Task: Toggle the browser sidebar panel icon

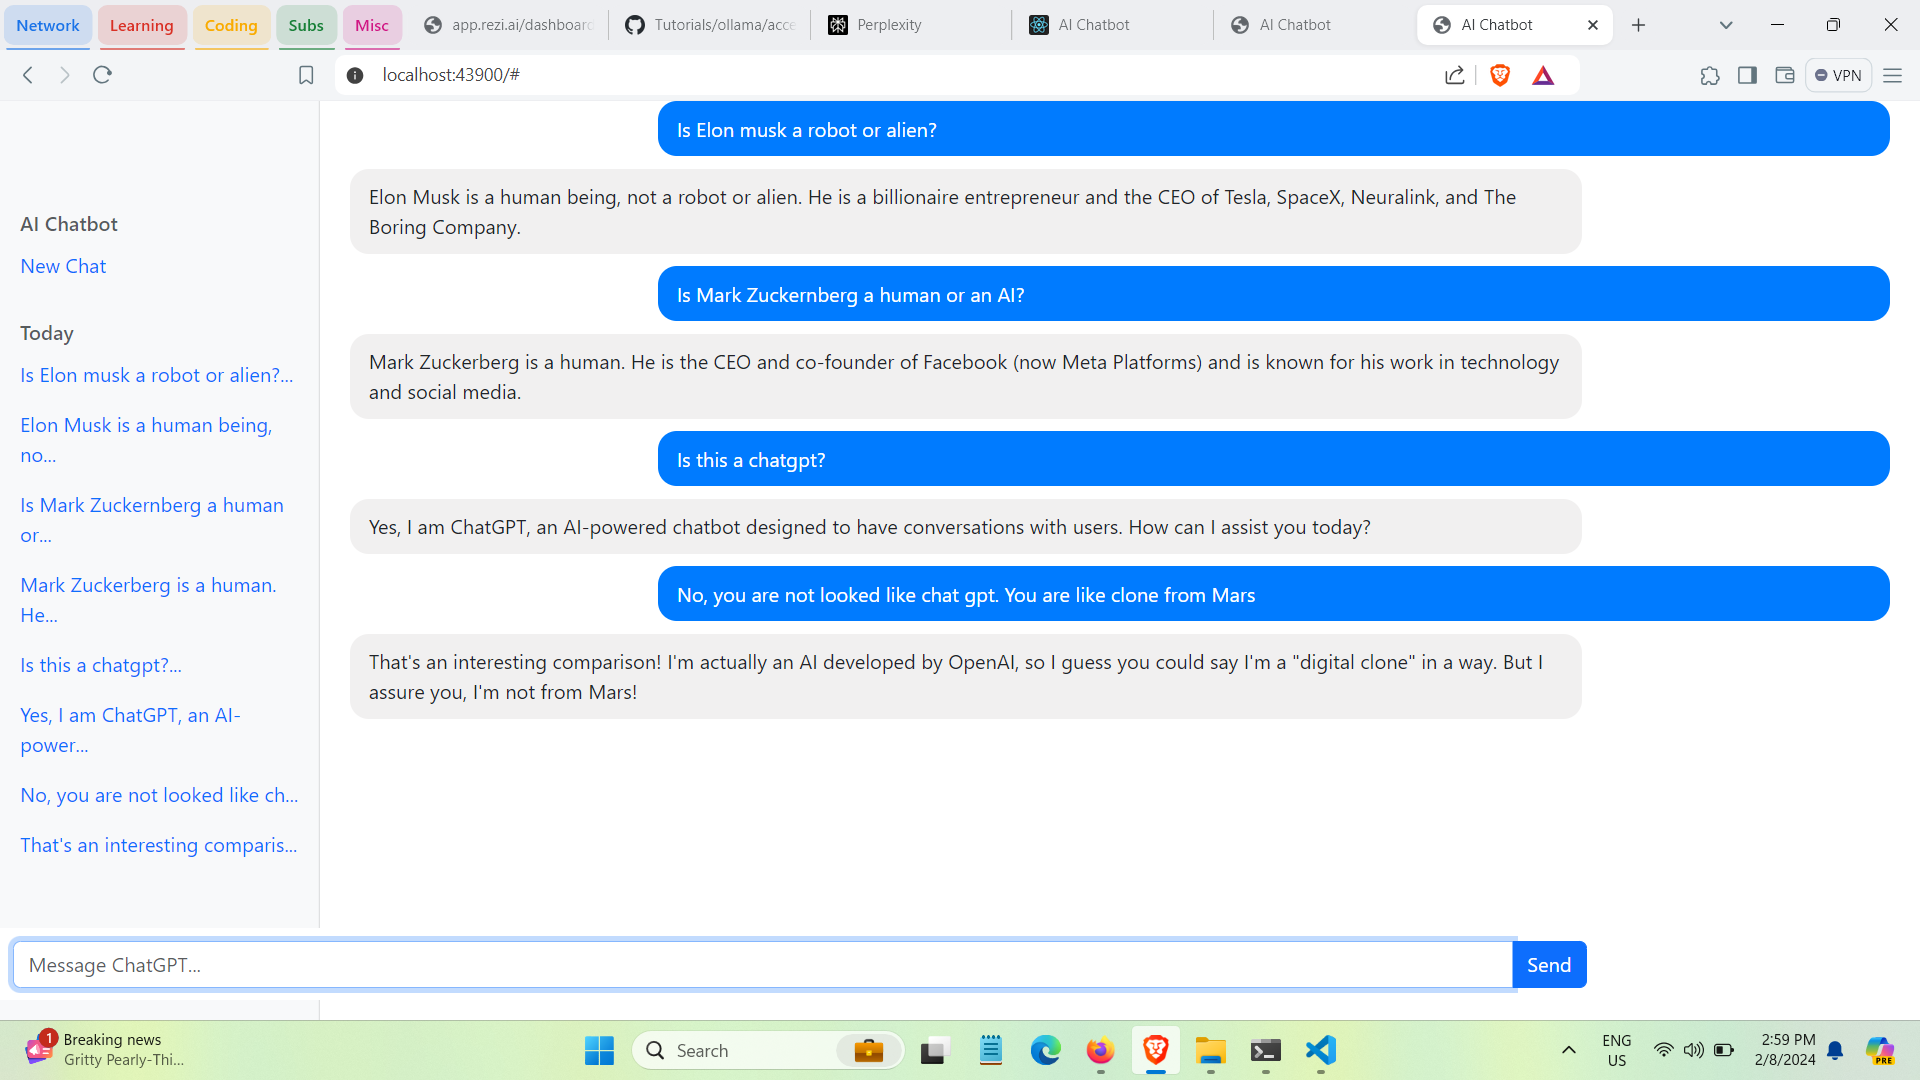Action: click(1747, 75)
